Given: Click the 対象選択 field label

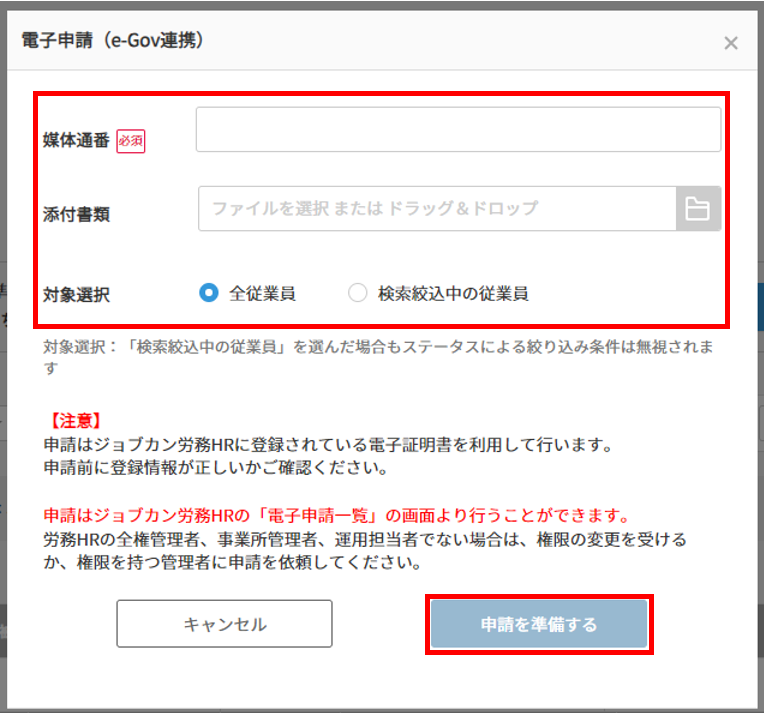Looking at the screenshot, I should point(76,294).
